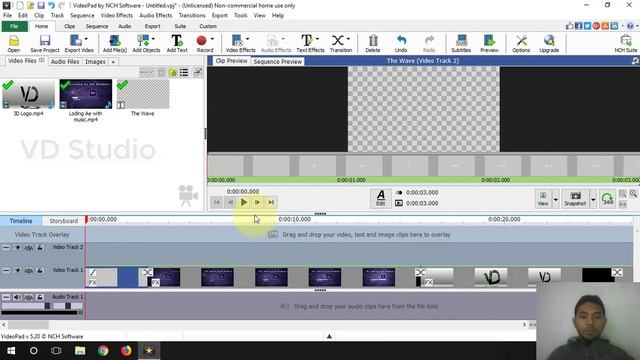This screenshot has width=640, height=360.
Task: Share on Facebook icon
Action: point(578,26)
